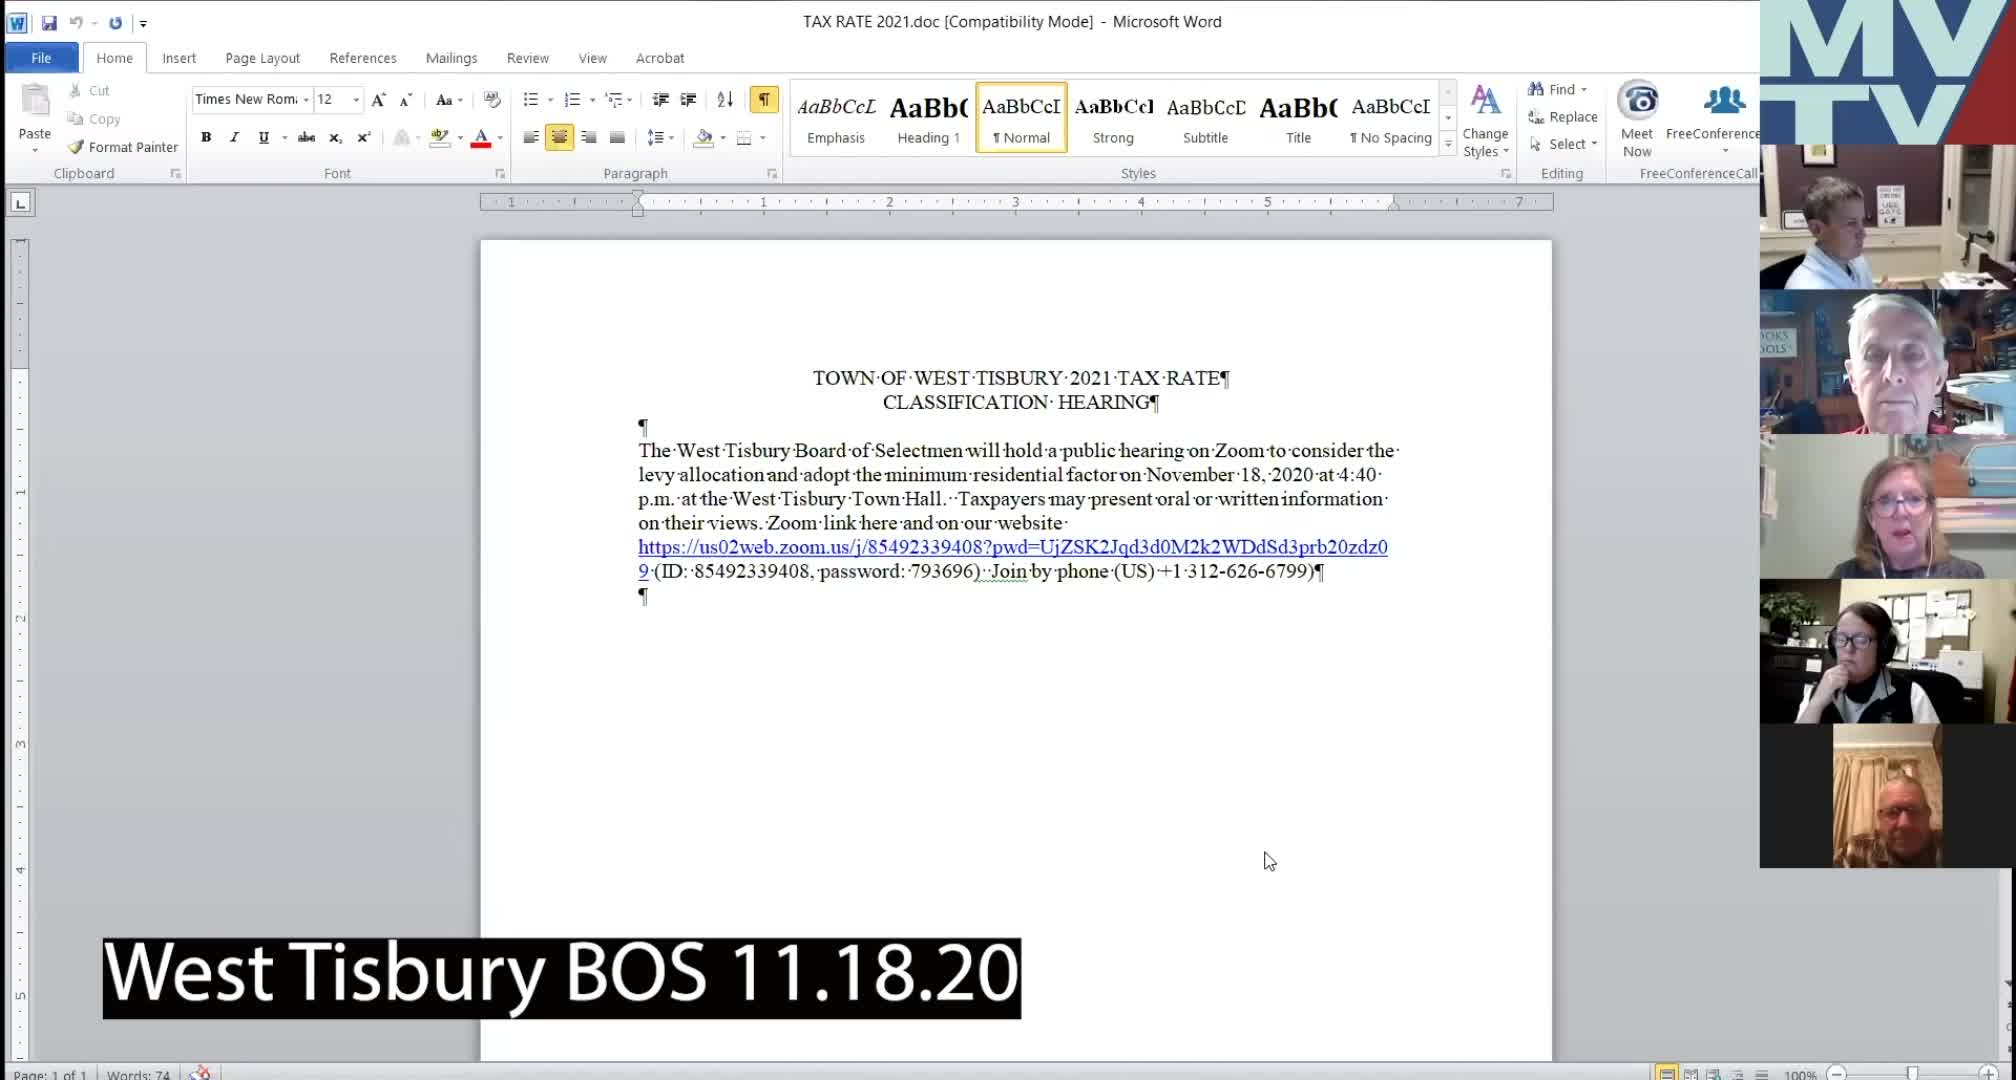The height and width of the screenshot is (1080, 2016).
Task: Expand the Customize Quick Access Toolbar arrow
Action: tap(143, 23)
